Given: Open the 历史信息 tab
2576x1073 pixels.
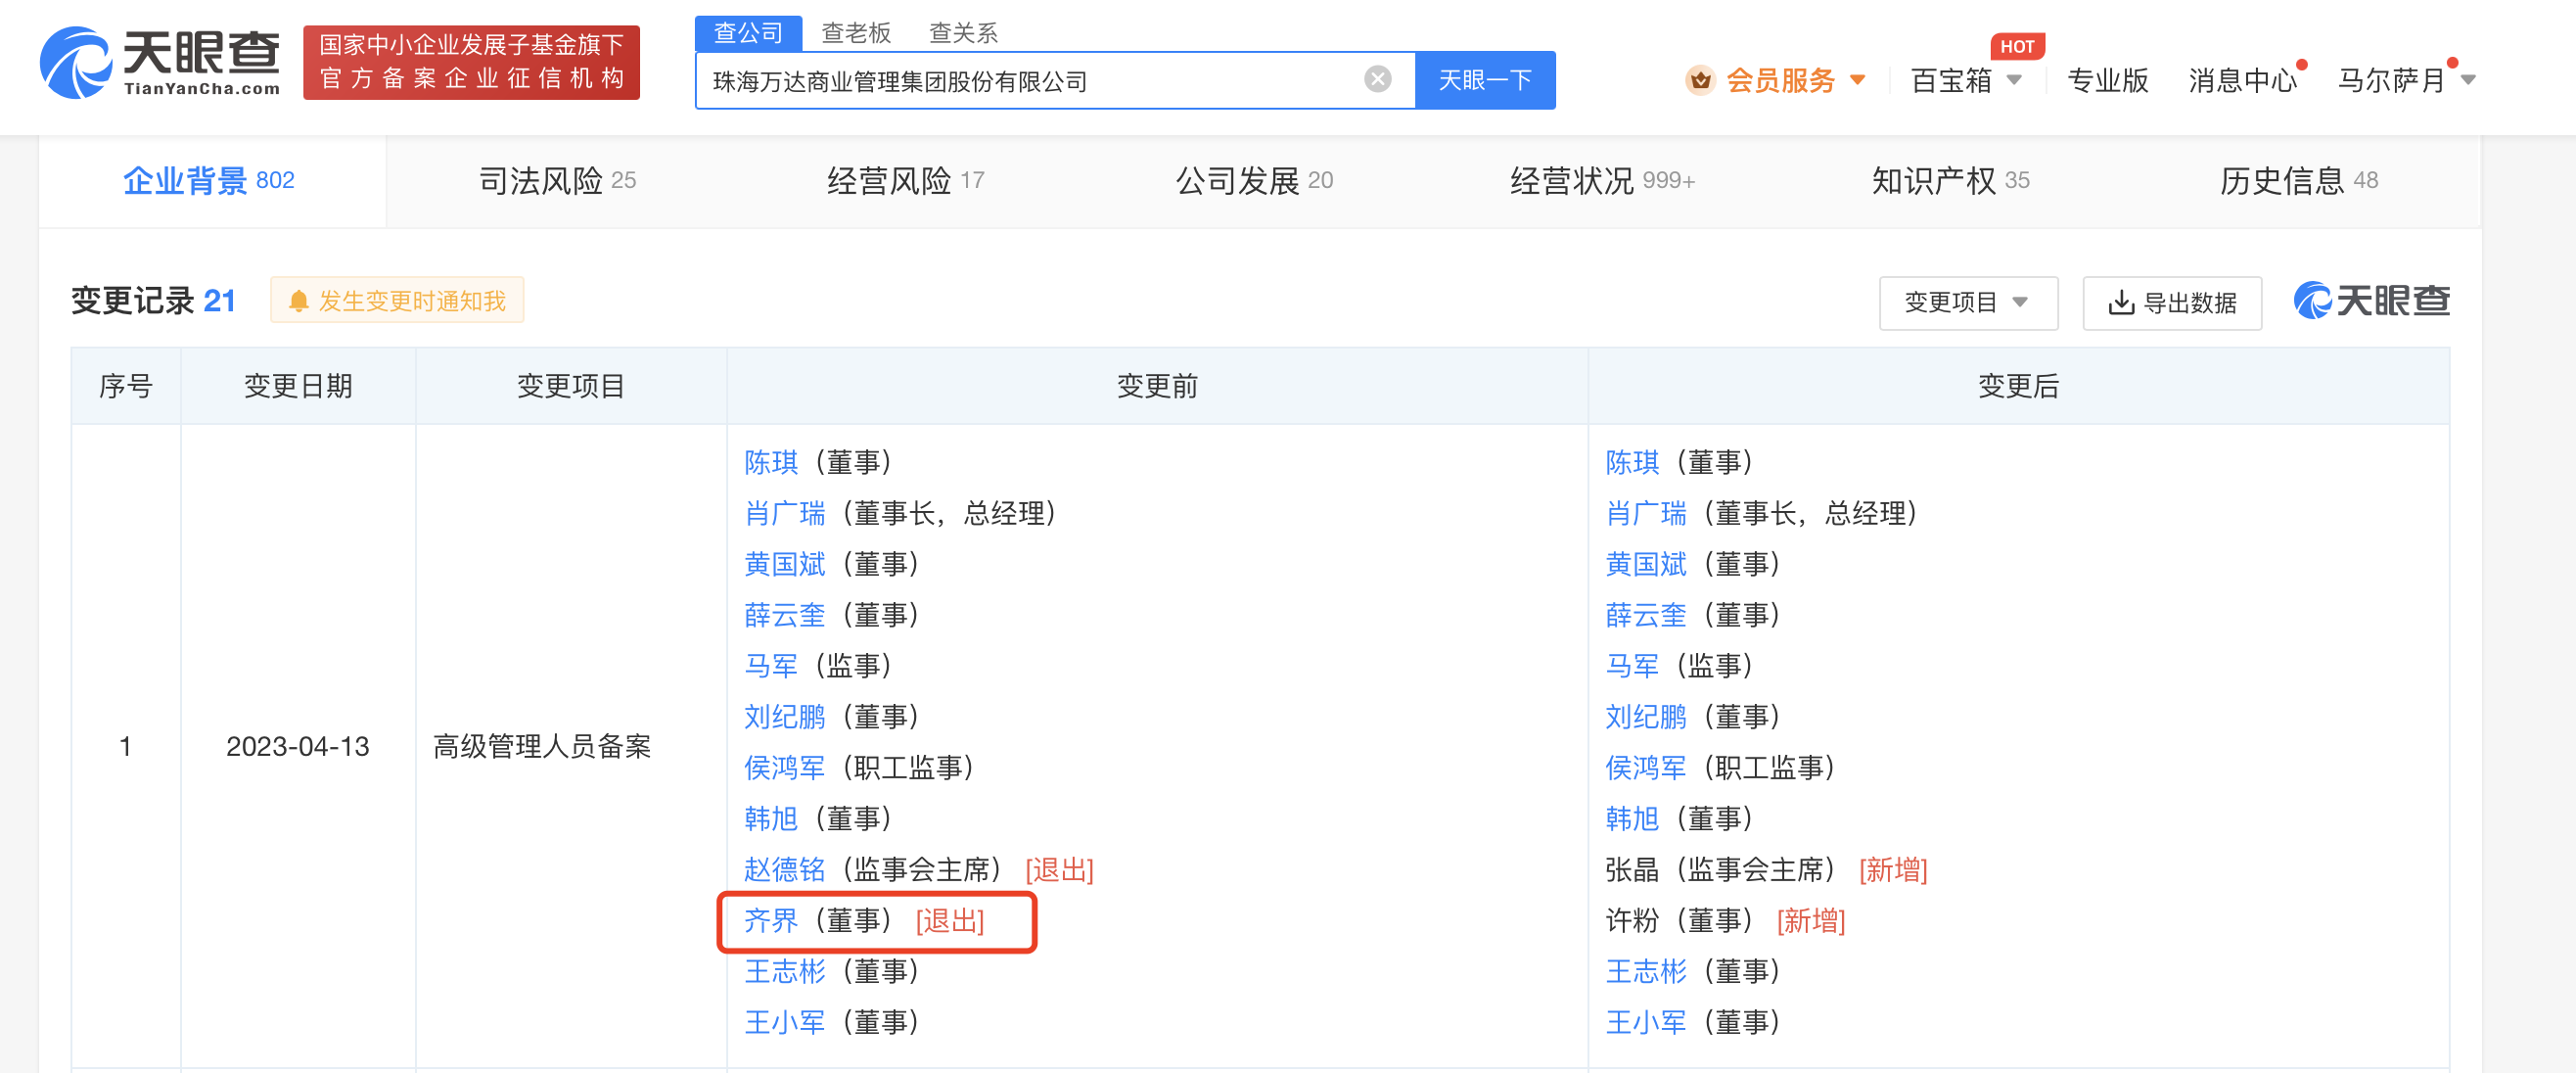Looking at the screenshot, I should point(2298,181).
